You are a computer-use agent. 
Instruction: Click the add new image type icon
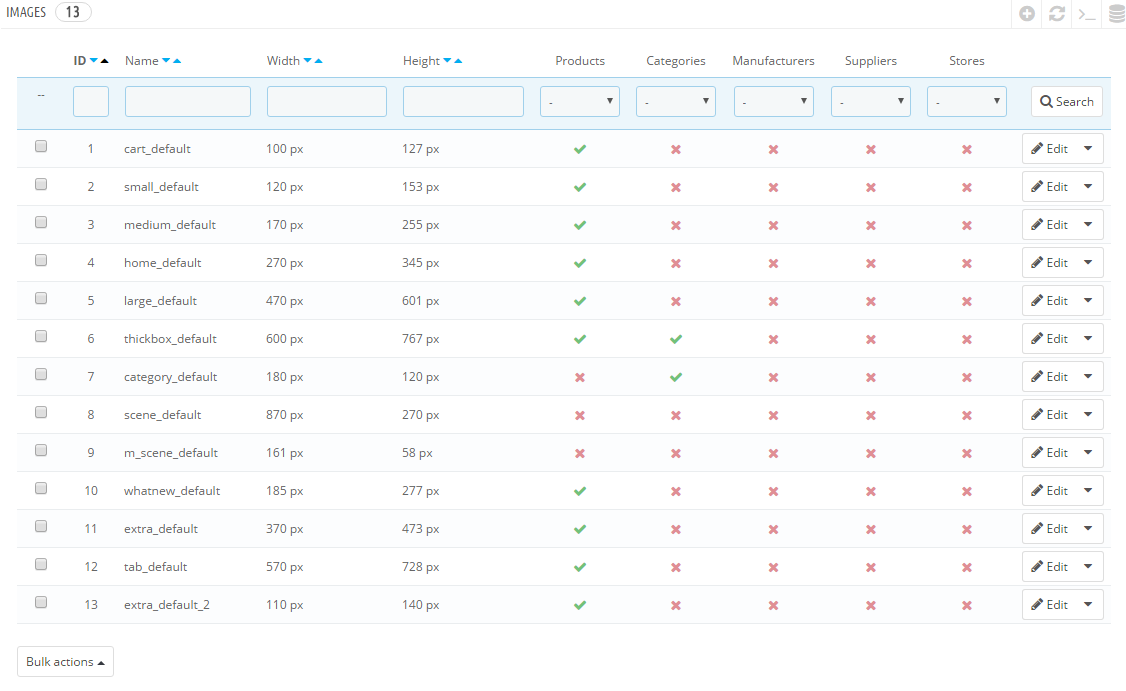(x=1027, y=14)
